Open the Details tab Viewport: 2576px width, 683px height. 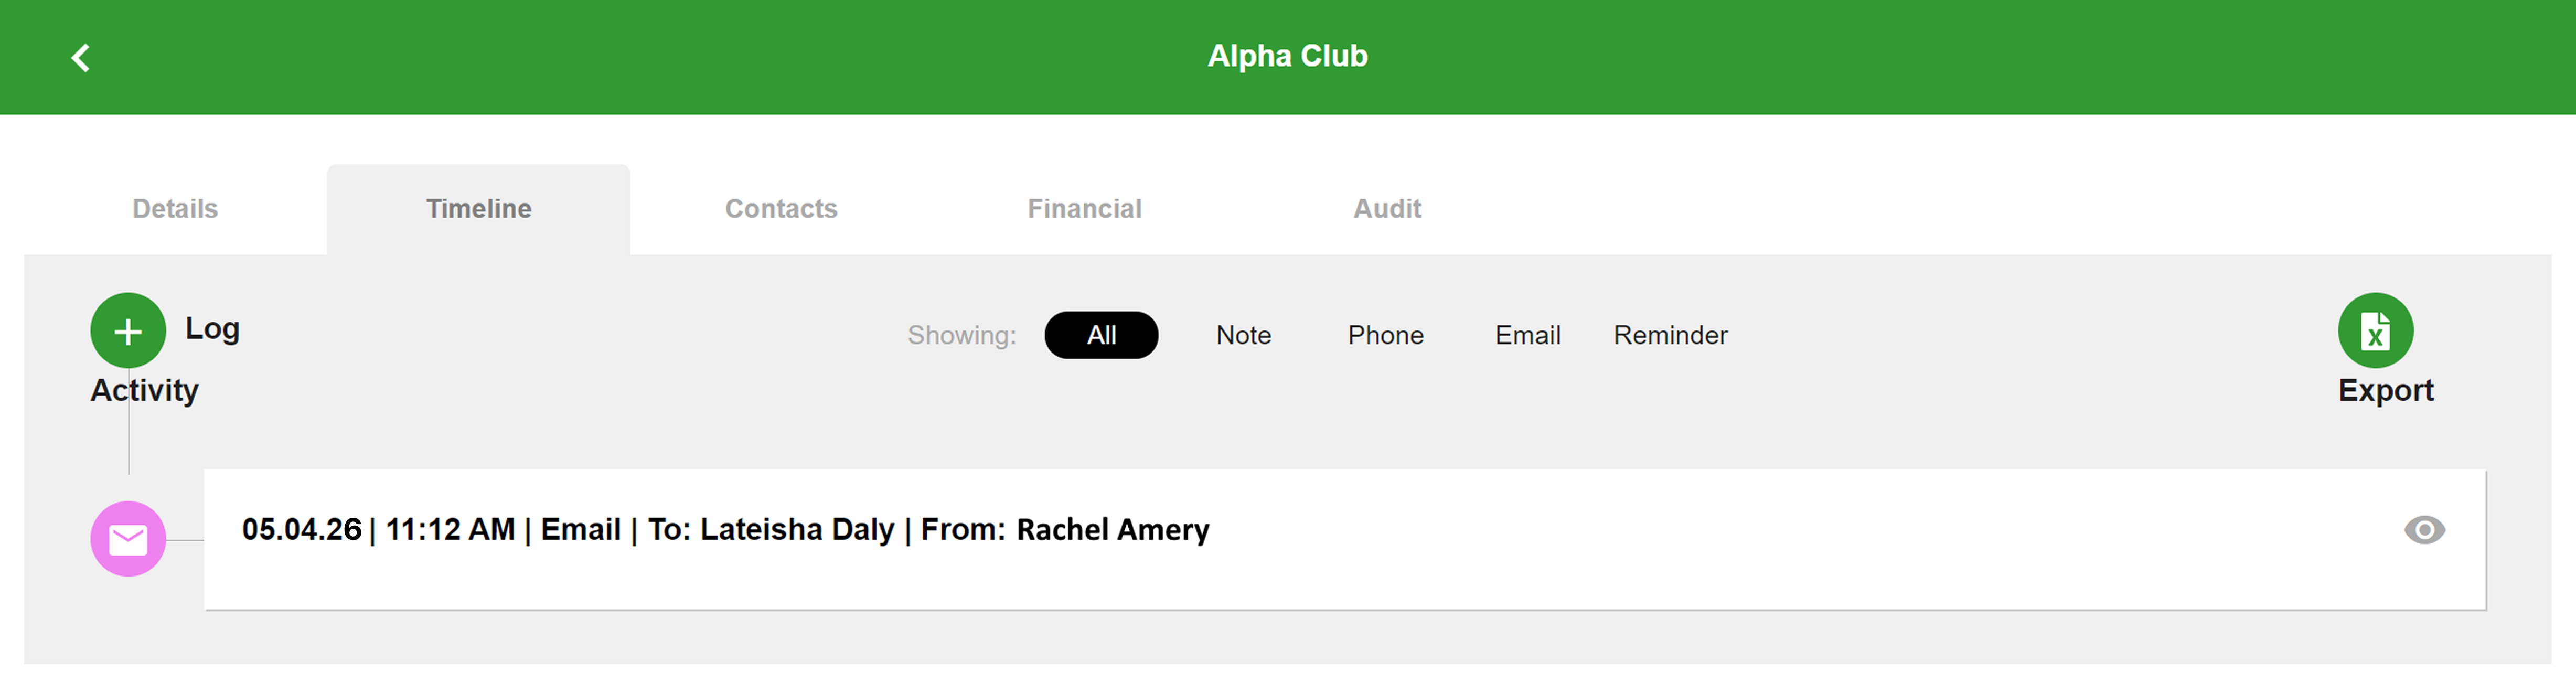click(x=175, y=209)
